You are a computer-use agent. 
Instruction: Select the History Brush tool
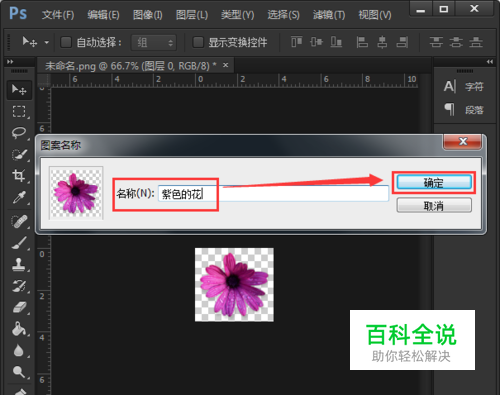(19, 286)
